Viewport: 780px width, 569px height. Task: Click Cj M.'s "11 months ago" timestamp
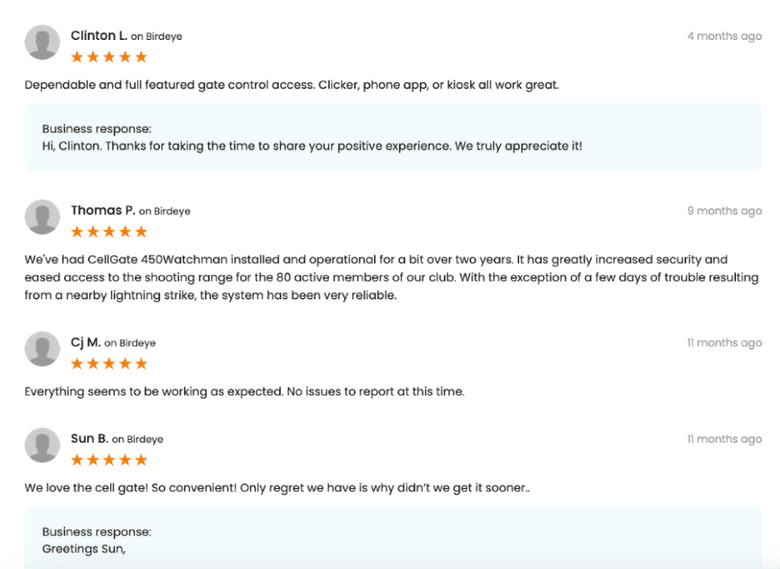(724, 343)
